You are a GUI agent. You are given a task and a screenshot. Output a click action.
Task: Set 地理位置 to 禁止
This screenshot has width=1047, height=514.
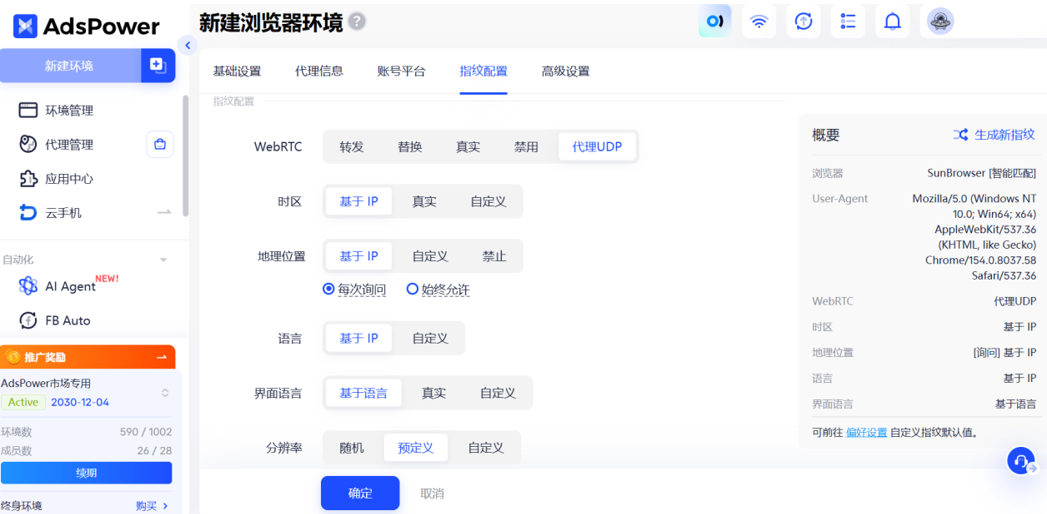[494, 256]
